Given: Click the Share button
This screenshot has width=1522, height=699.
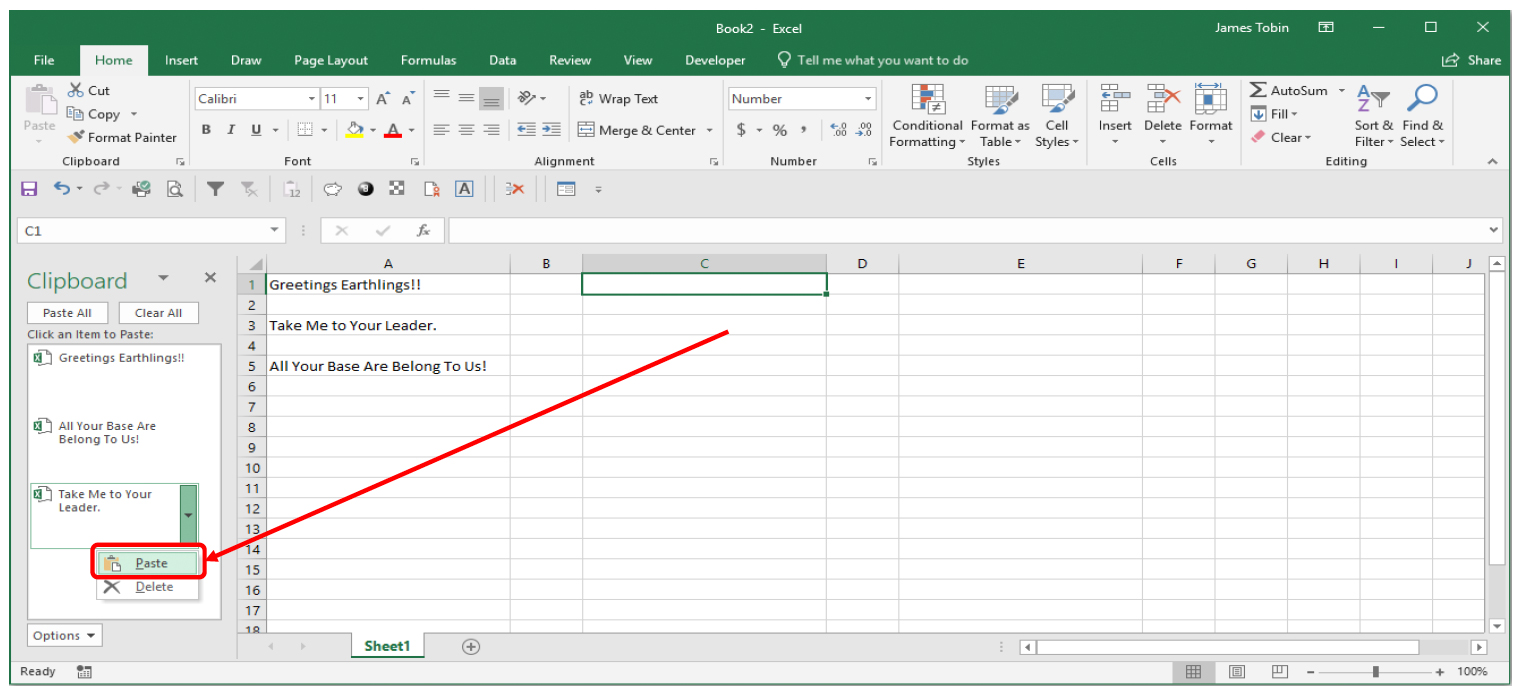Looking at the screenshot, I should click(1471, 60).
